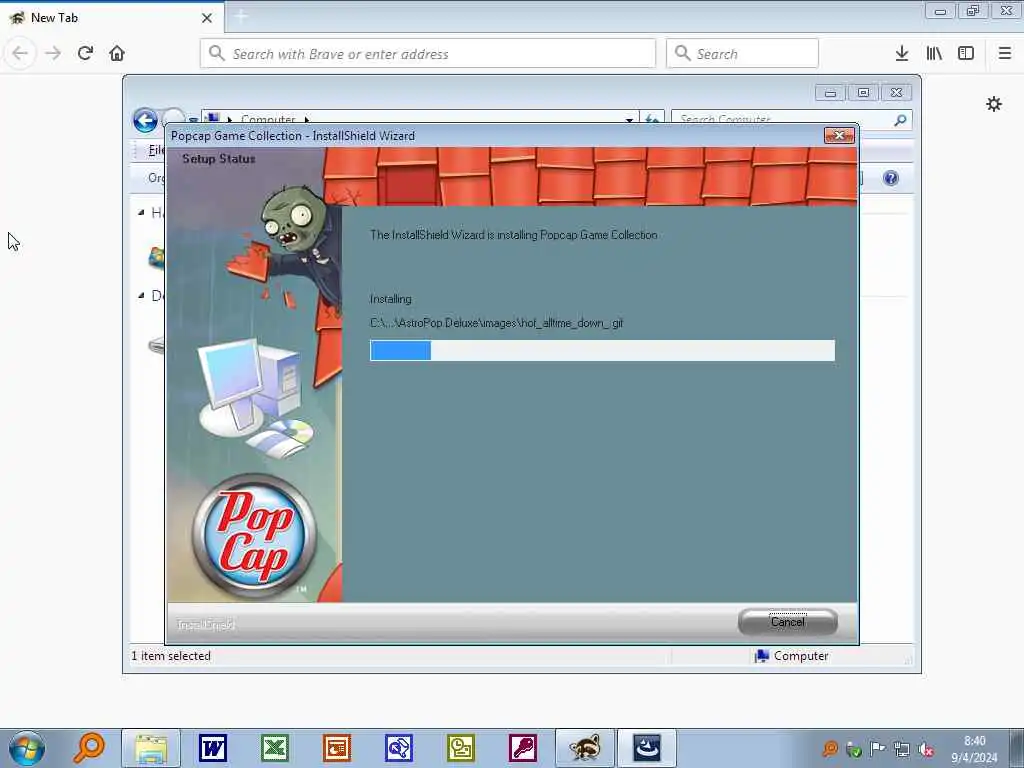Image resolution: width=1024 pixels, height=768 pixels.
Task: Click the Explorer search magnifier icon
Action: coord(901,120)
